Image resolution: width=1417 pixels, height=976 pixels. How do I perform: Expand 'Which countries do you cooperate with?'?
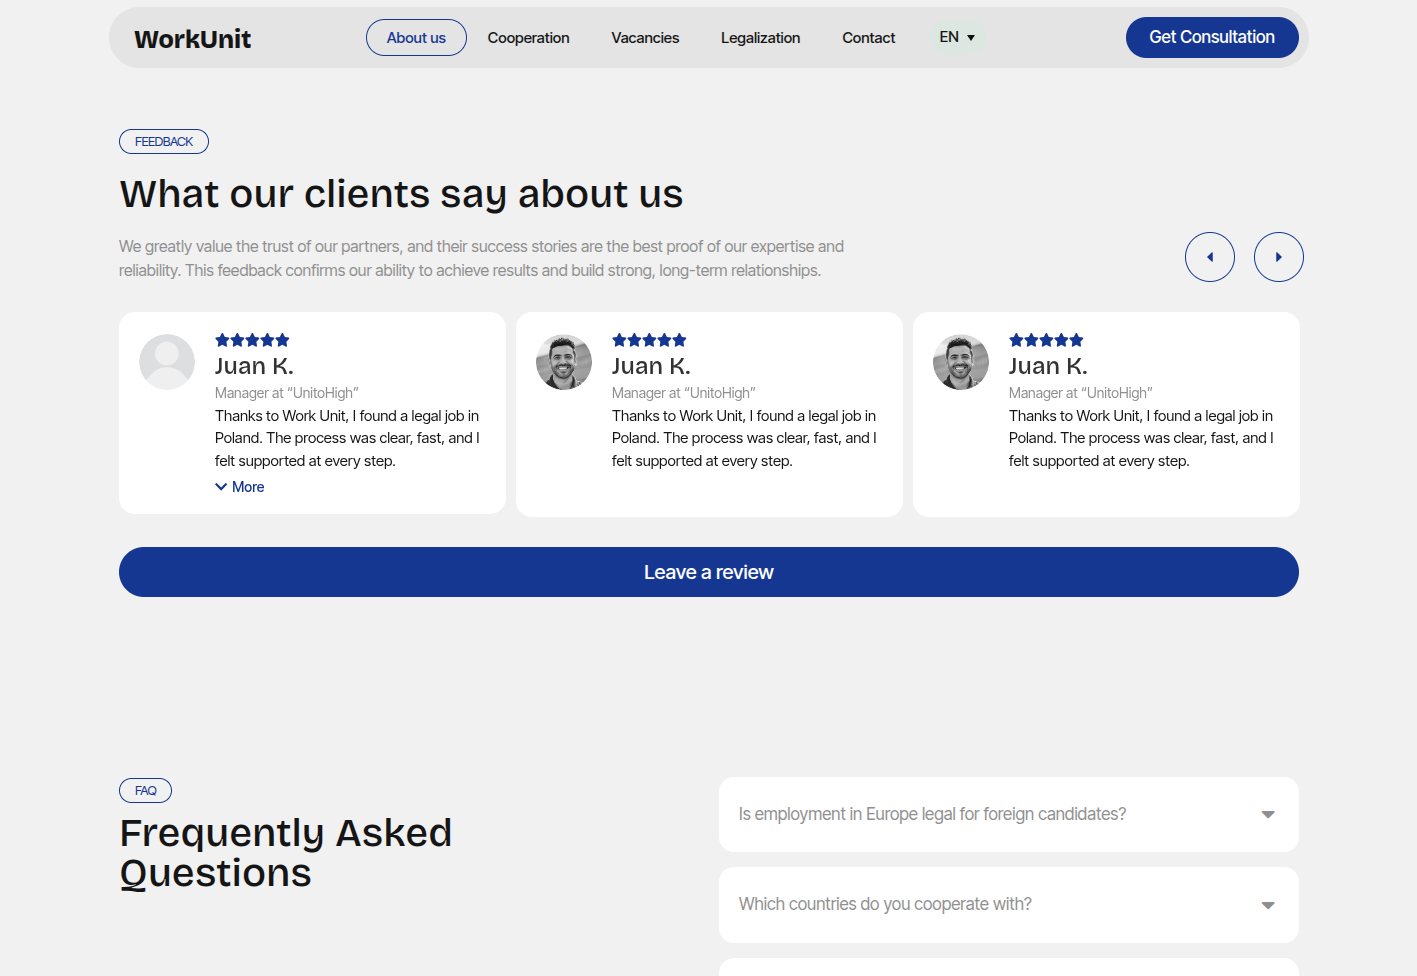pyautogui.click(x=1008, y=904)
